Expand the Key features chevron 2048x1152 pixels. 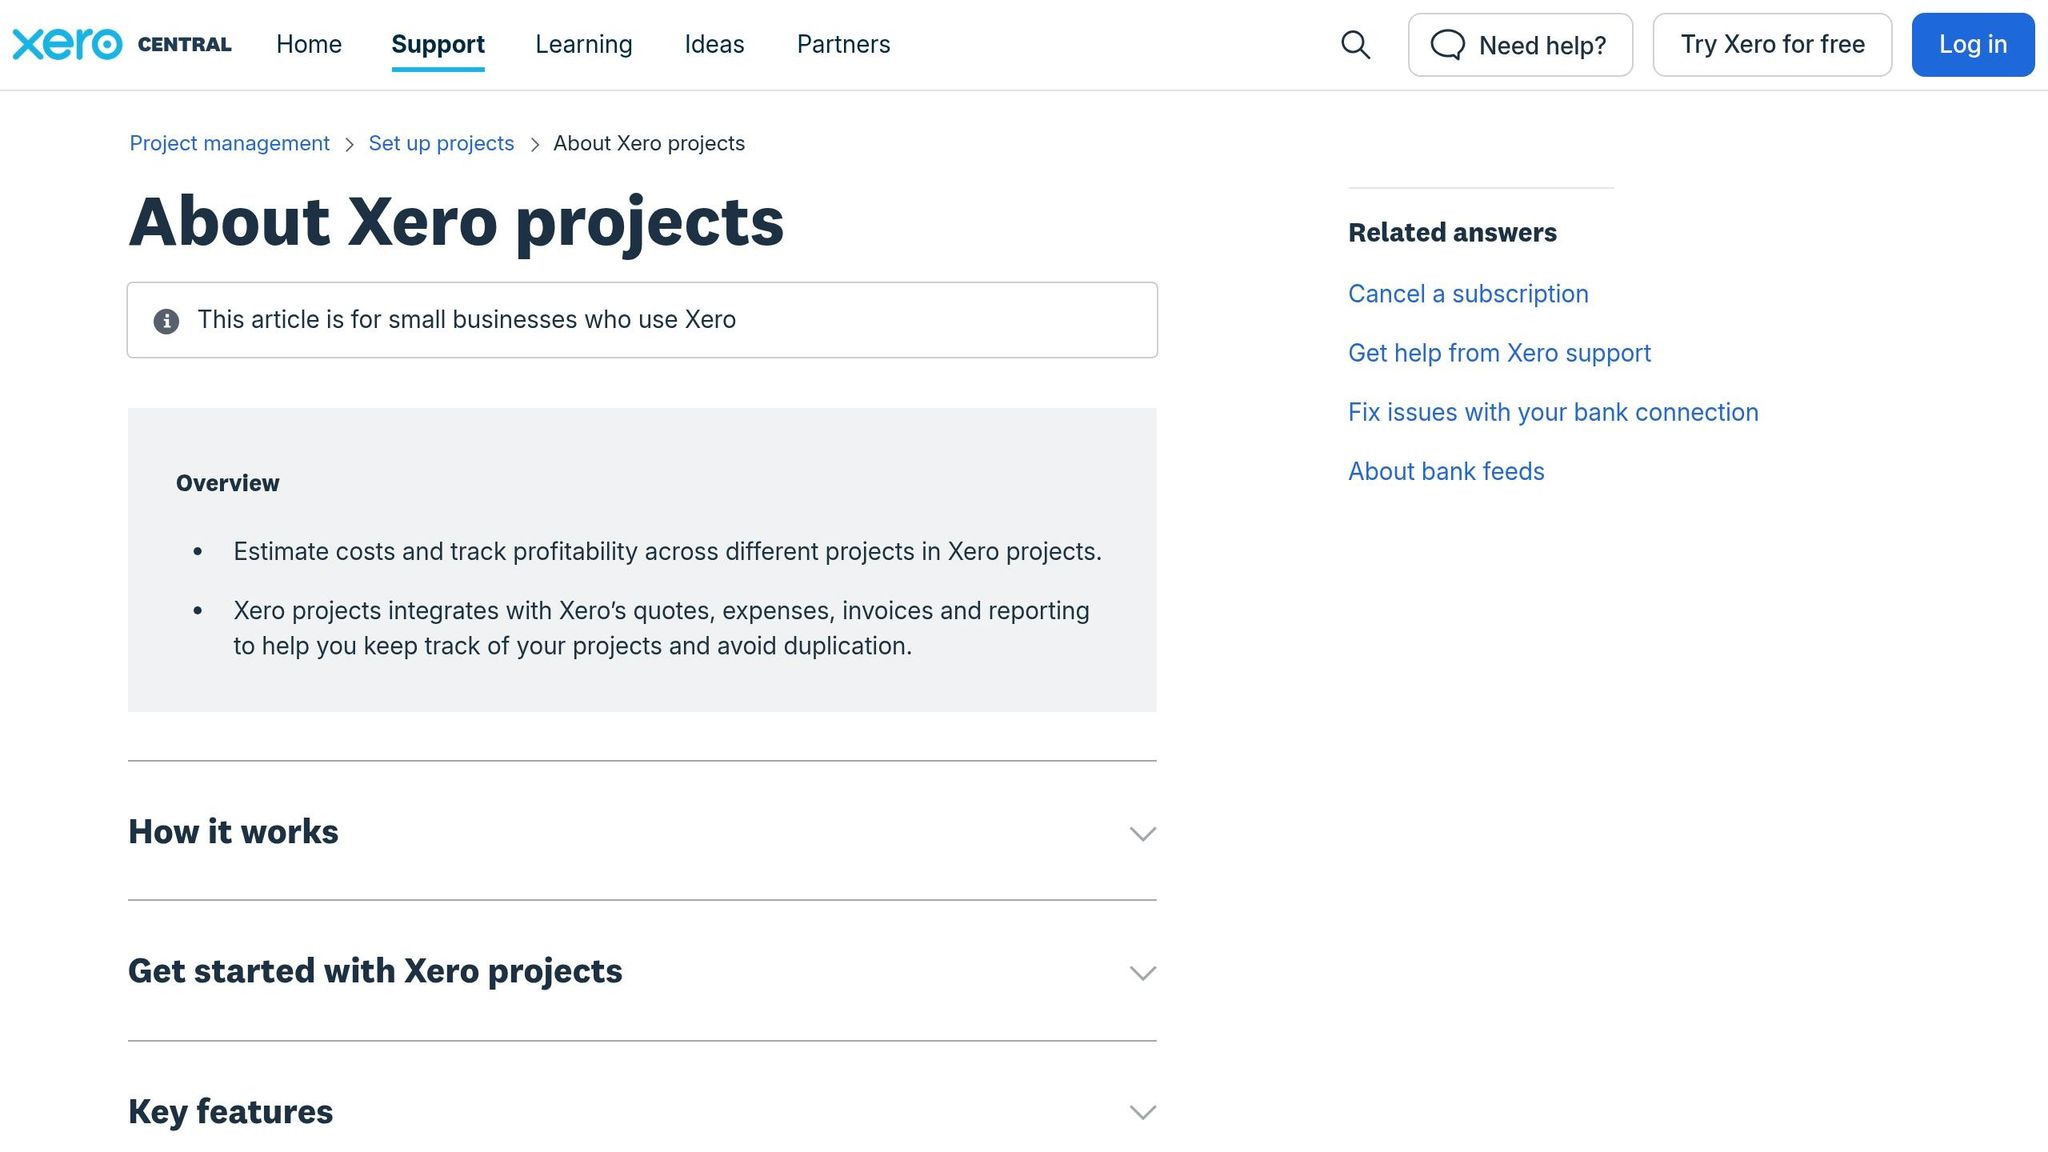click(x=1142, y=1112)
